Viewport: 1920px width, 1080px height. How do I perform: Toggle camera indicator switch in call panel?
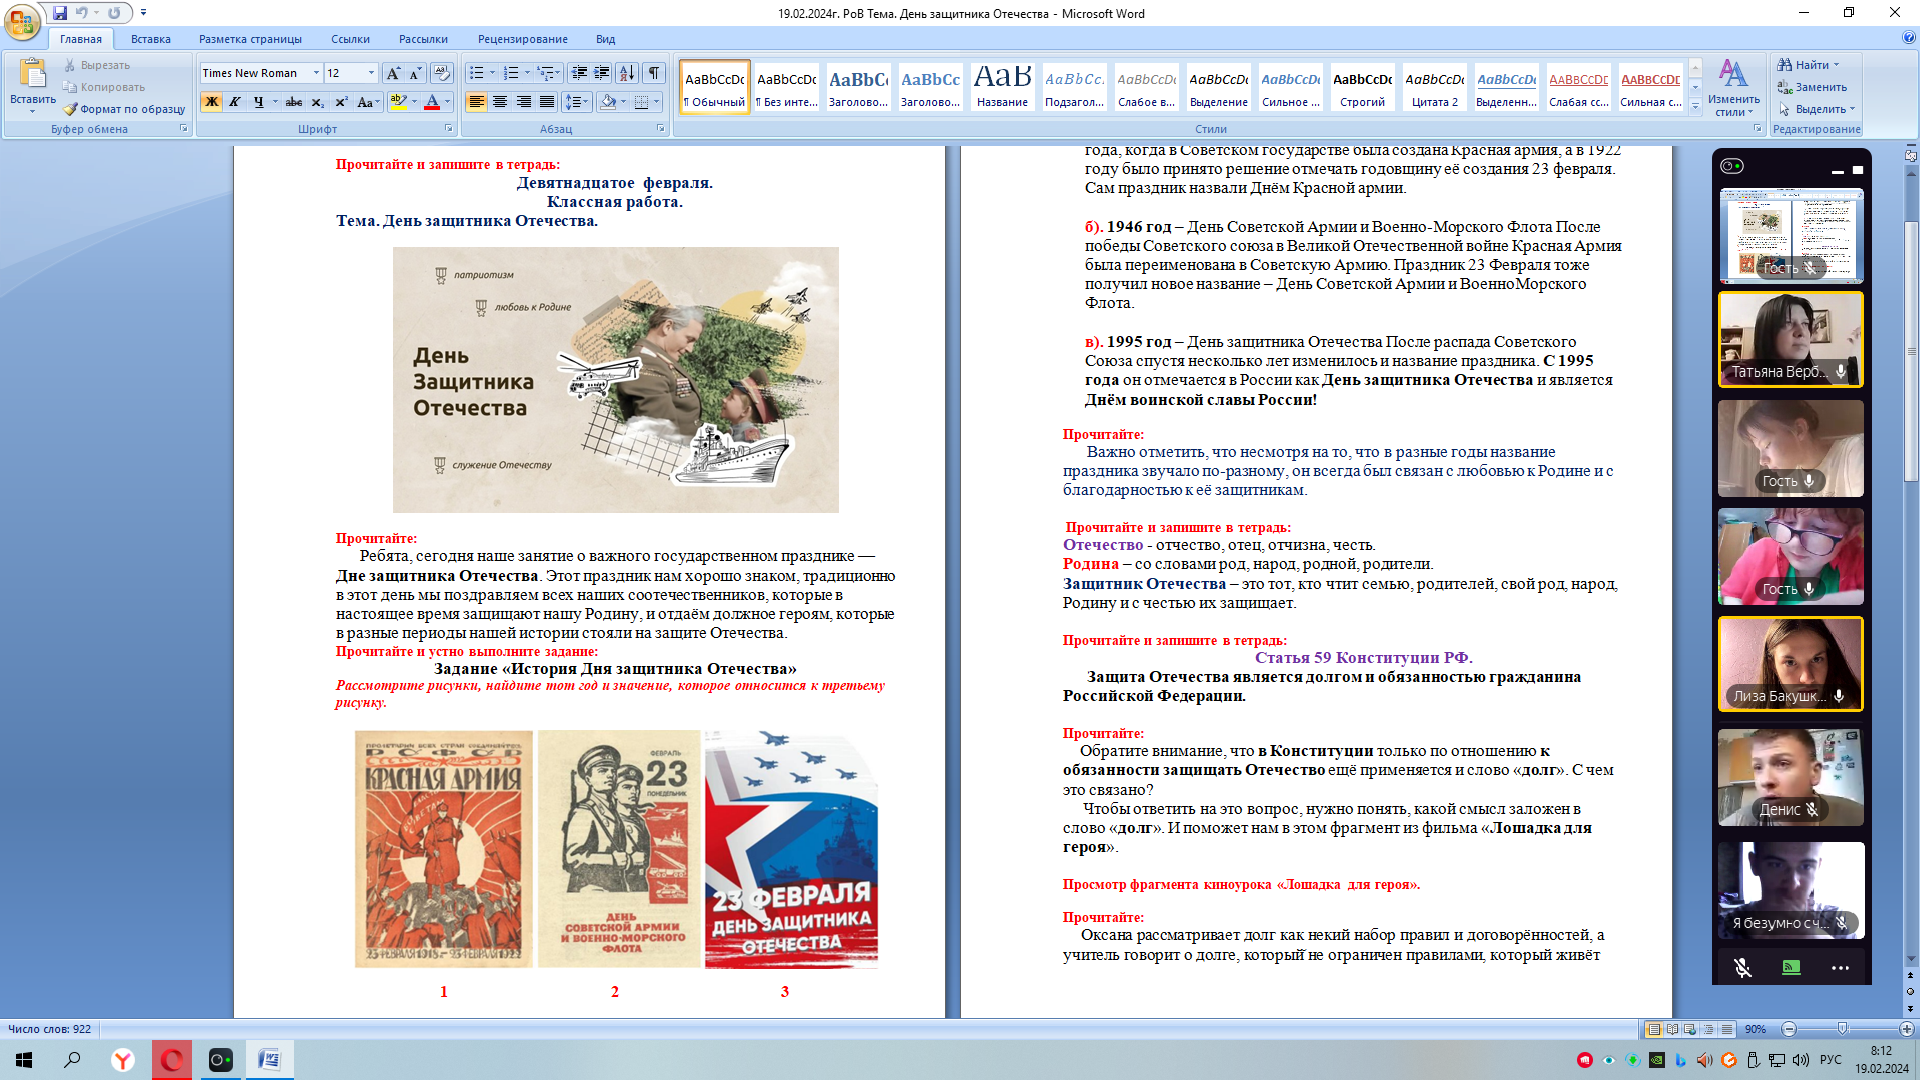point(1732,166)
